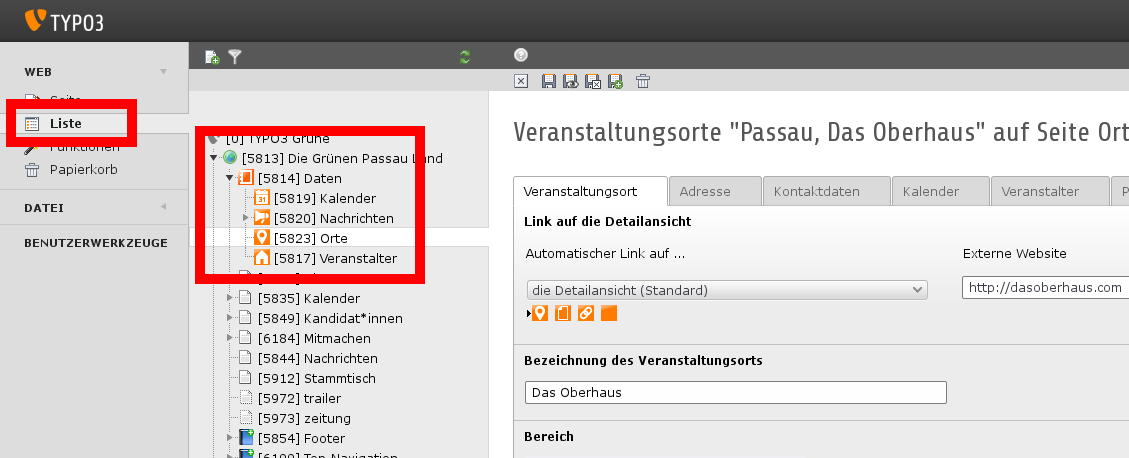Refresh the page tree

[465, 57]
